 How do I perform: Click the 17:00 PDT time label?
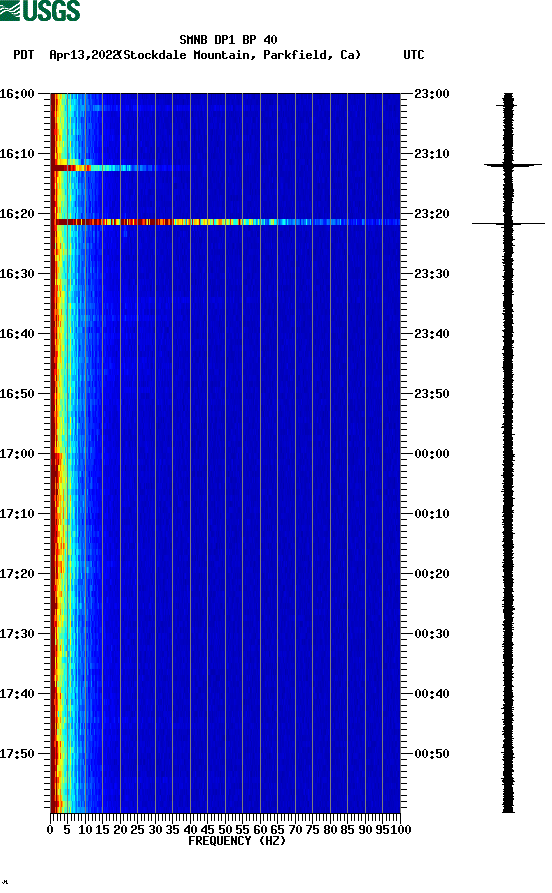click(17, 454)
